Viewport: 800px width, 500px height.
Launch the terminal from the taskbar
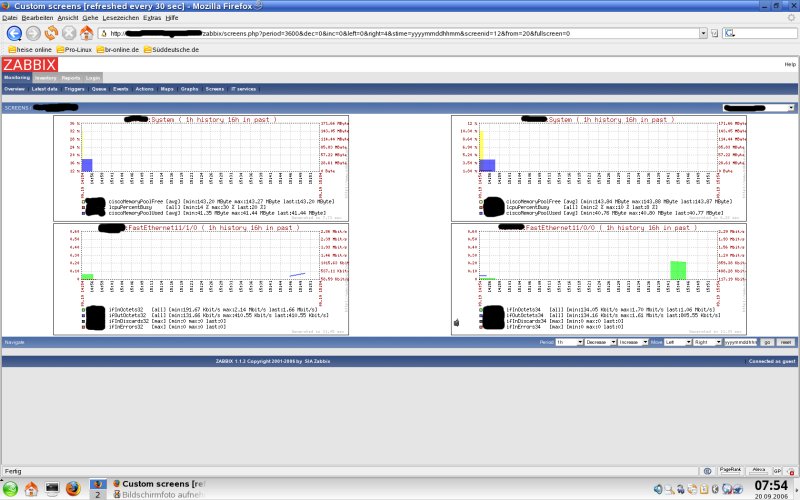pos(52,489)
